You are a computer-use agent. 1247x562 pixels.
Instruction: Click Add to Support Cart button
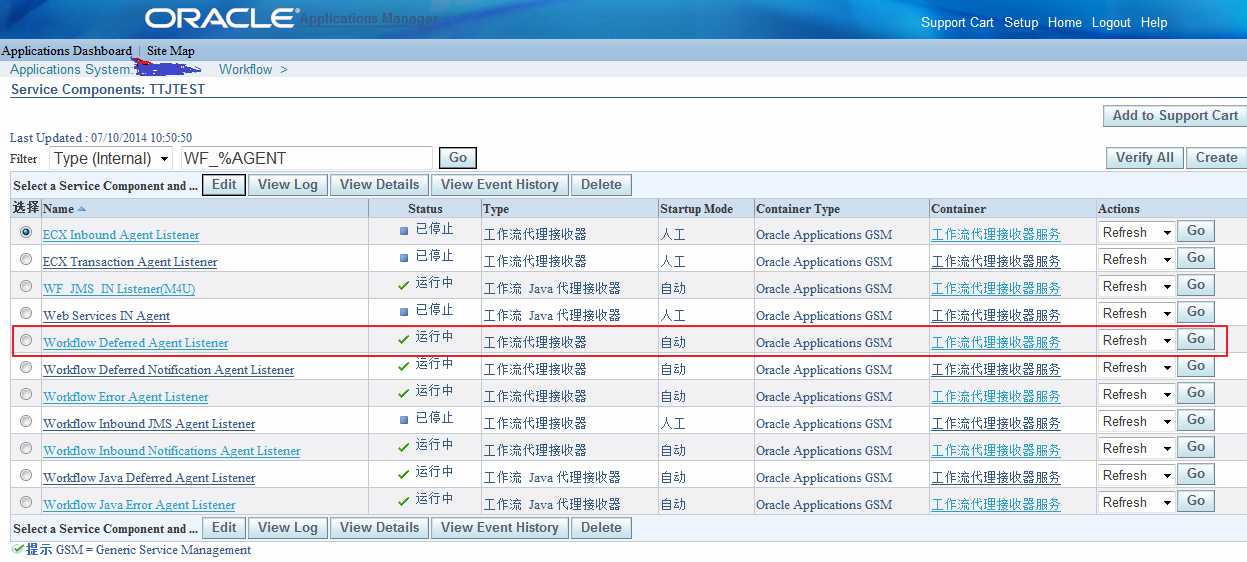pyautogui.click(x=1174, y=116)
